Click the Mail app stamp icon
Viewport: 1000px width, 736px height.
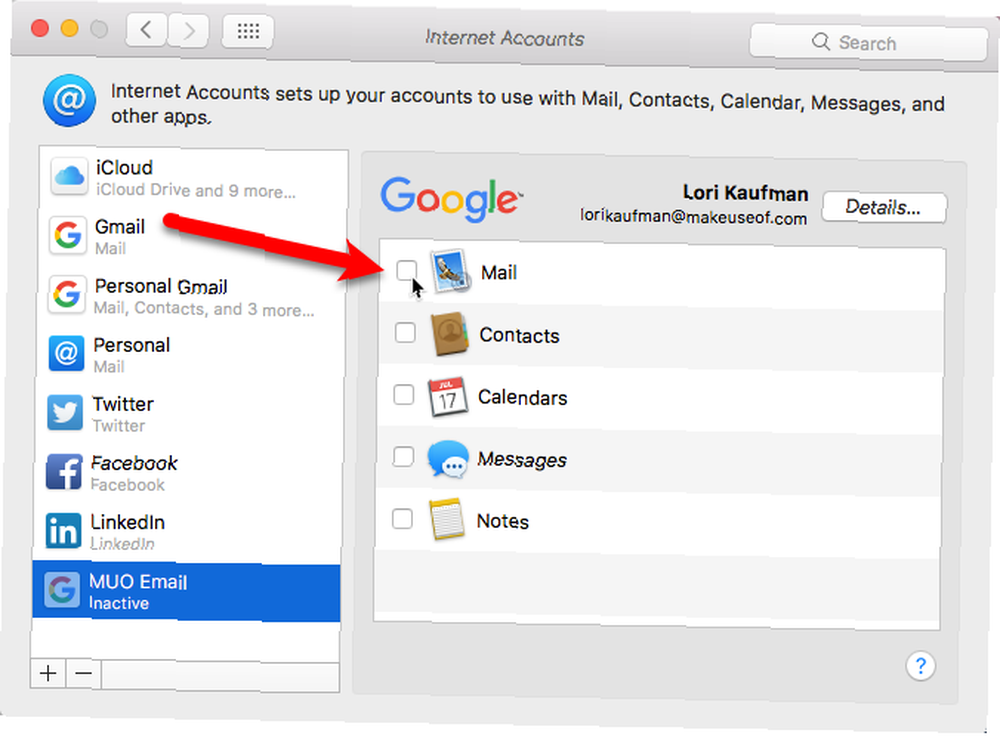[x=451, y=272]
